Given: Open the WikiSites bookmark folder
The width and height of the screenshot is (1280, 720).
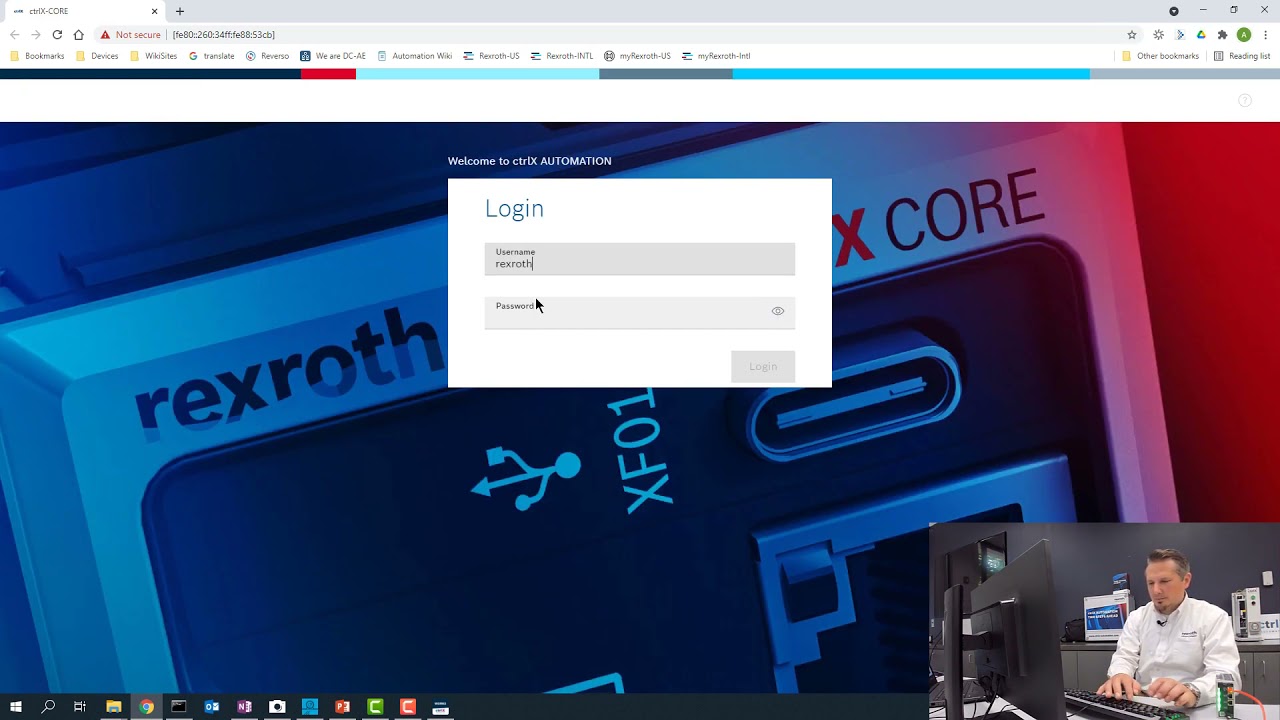Looking at the screenshot, I should tap(153, 56).
